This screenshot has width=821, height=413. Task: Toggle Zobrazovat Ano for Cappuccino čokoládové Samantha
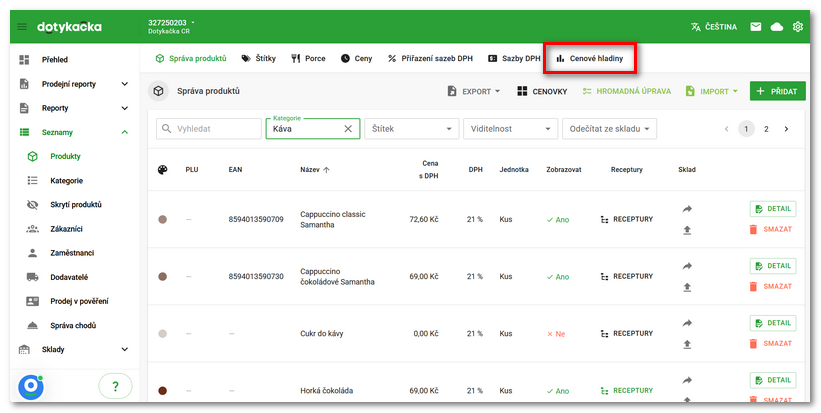[557, 276]
